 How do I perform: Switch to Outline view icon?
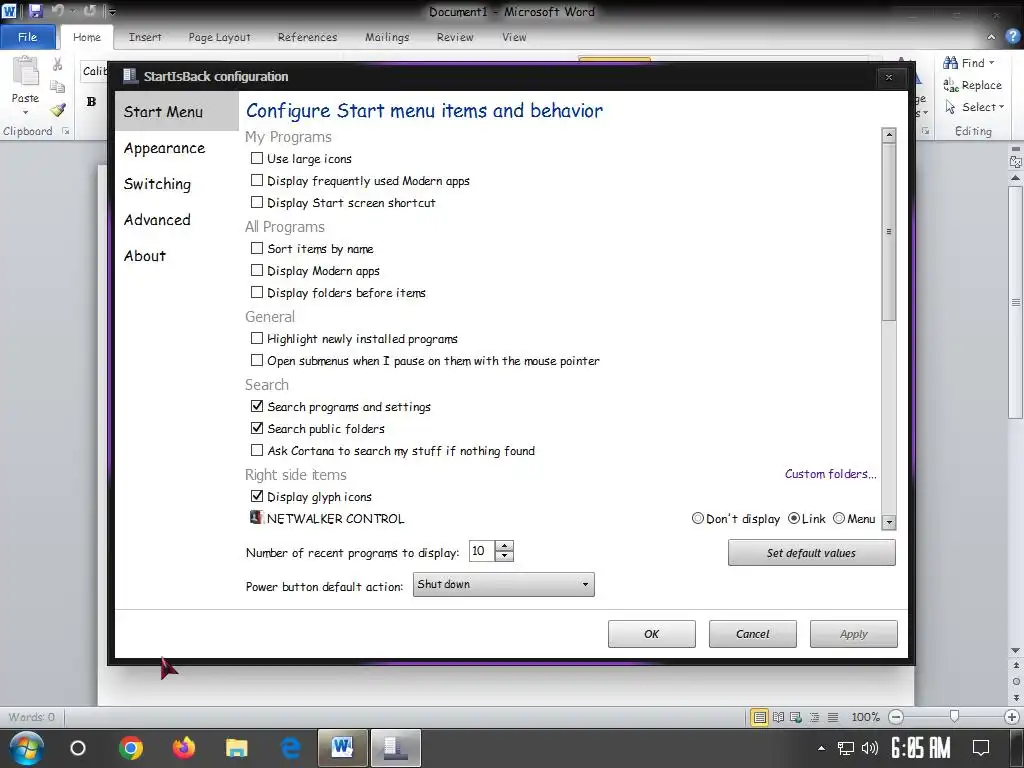[x=814, y=717]
